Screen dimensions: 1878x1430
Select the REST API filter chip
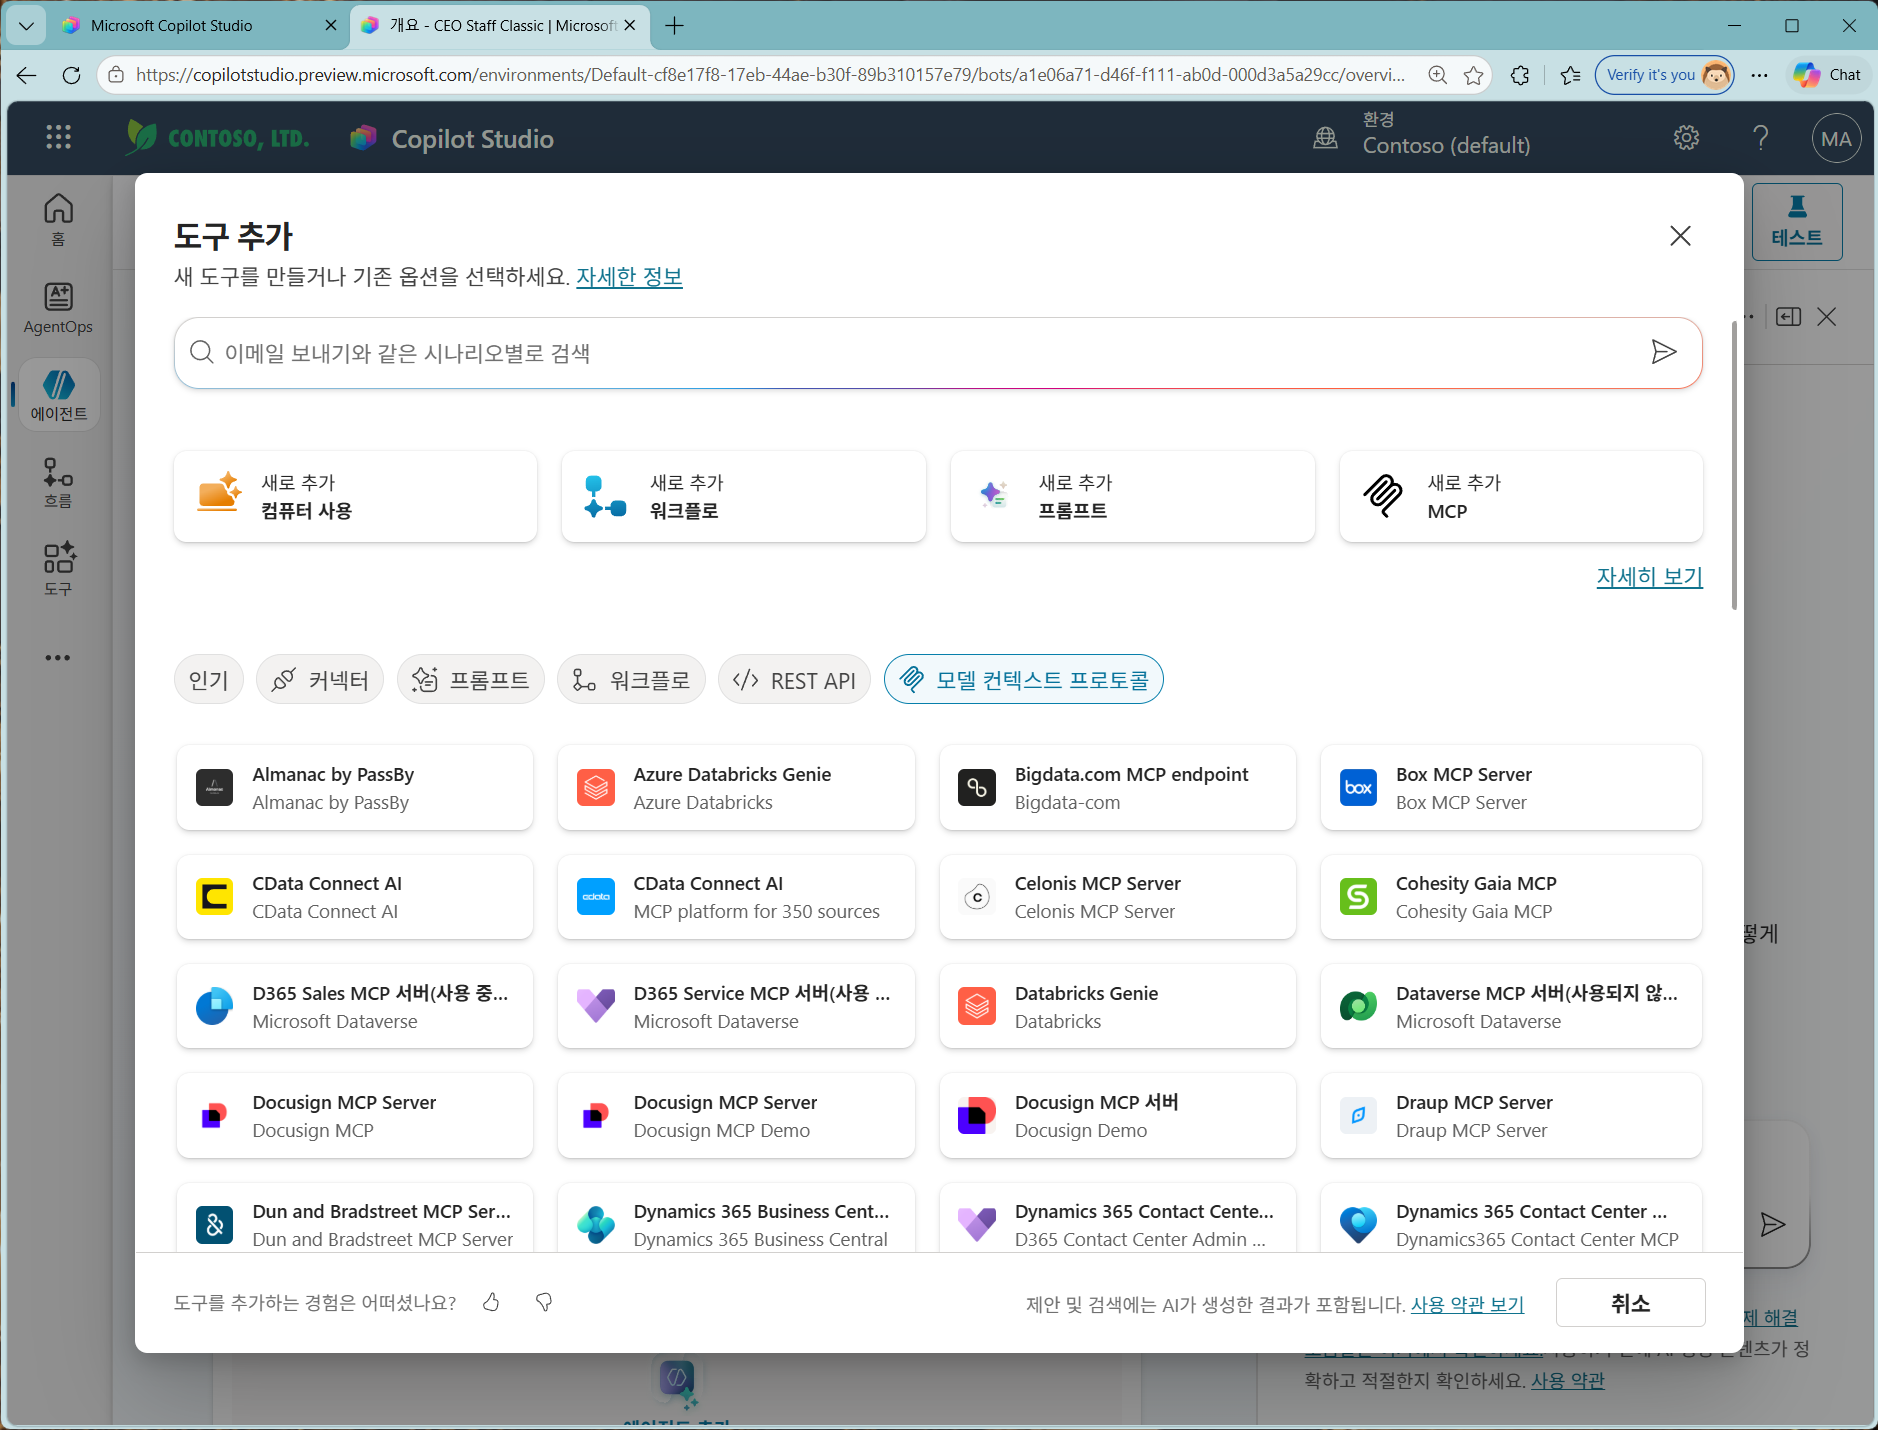794,680
